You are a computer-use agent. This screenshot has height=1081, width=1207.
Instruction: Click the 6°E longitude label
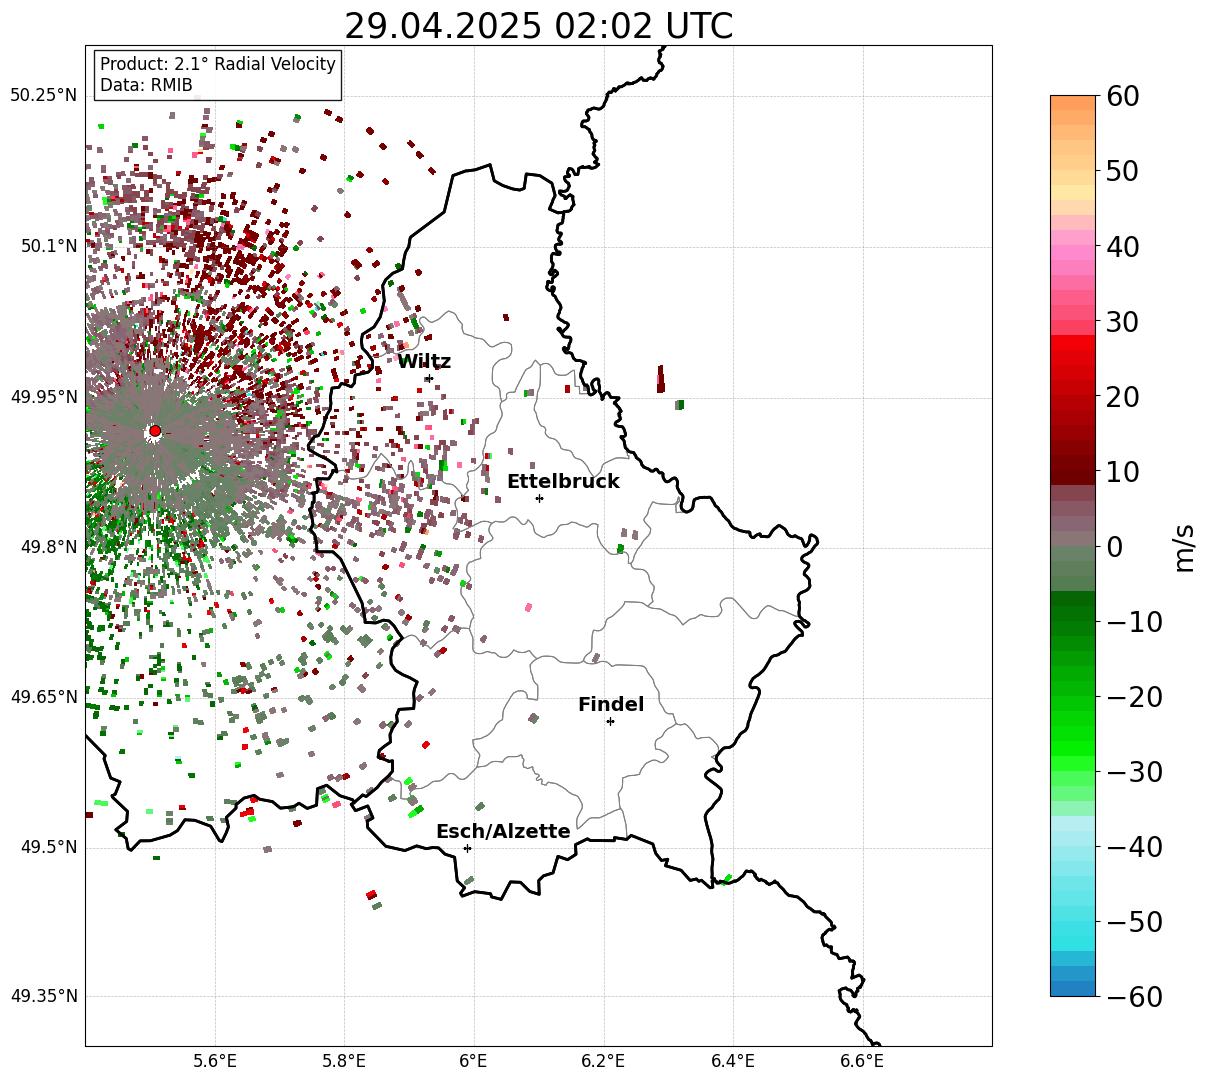(x=474, y=1060)
